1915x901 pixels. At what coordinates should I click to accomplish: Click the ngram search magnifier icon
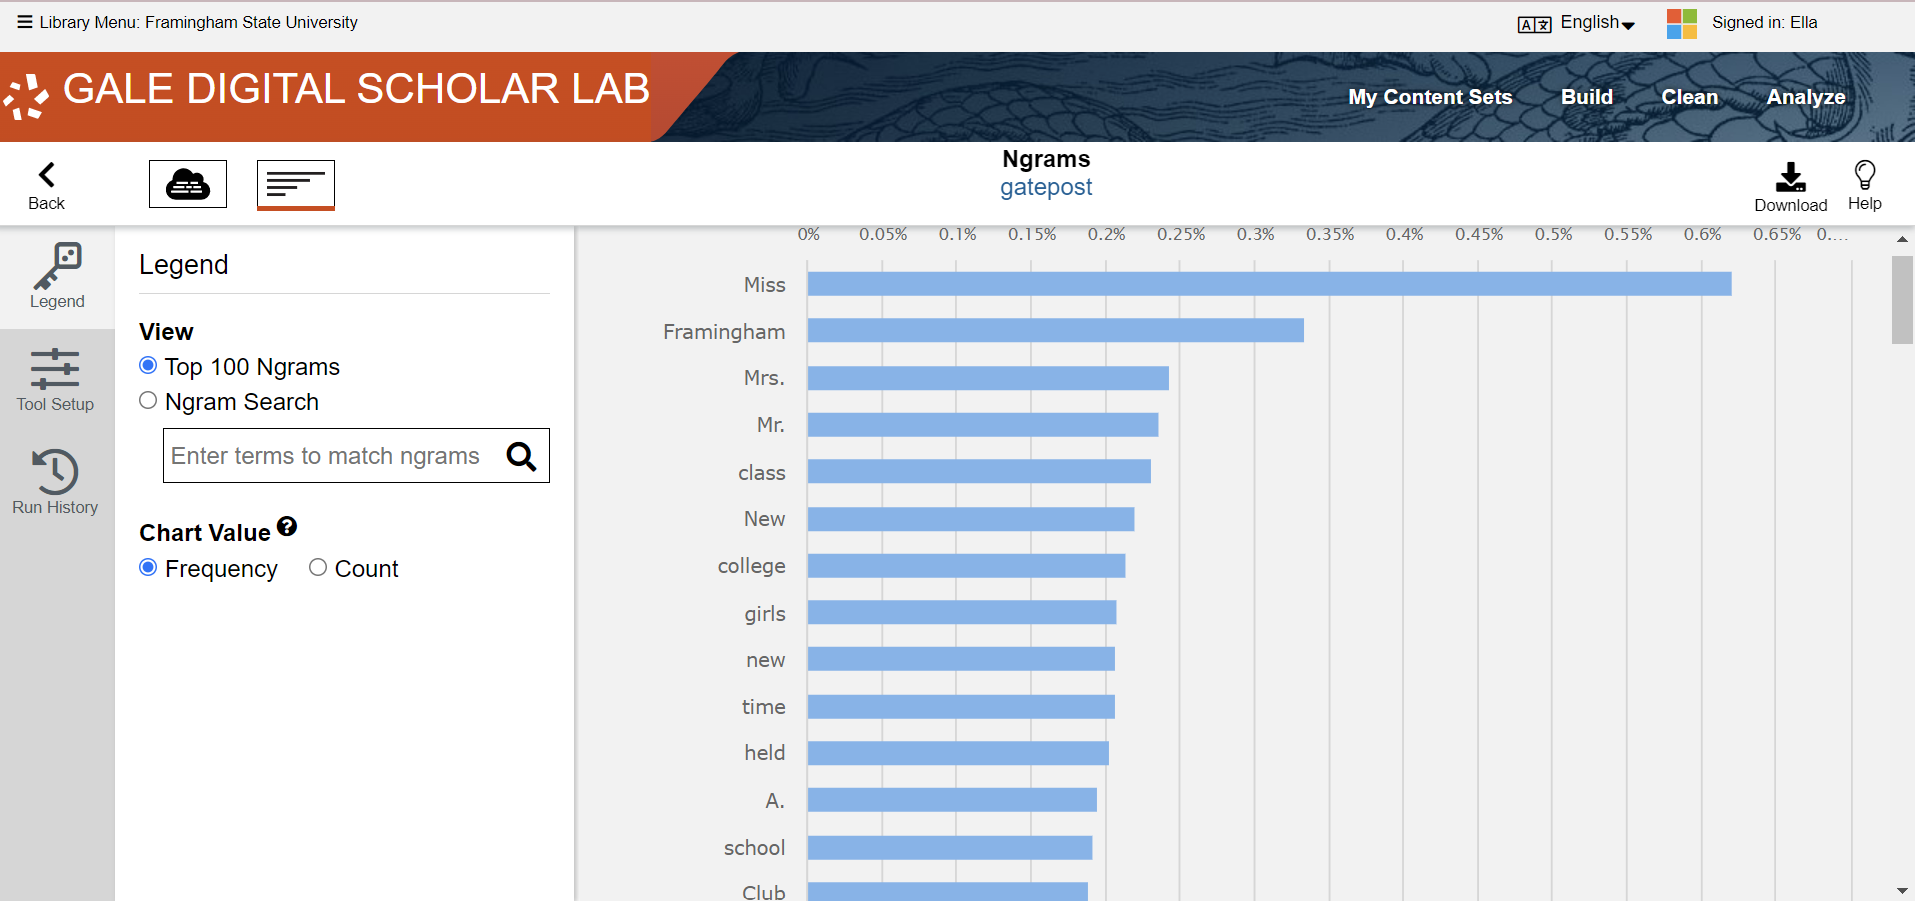[x=521, y=456]
